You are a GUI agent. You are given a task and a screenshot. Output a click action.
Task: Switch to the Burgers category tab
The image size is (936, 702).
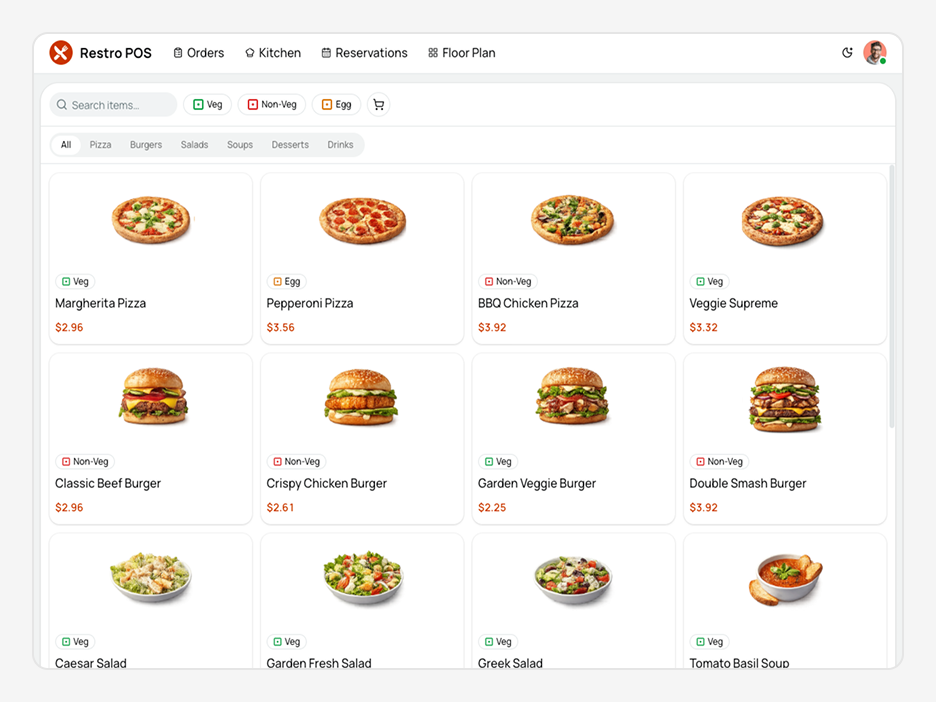click(146, 144)
